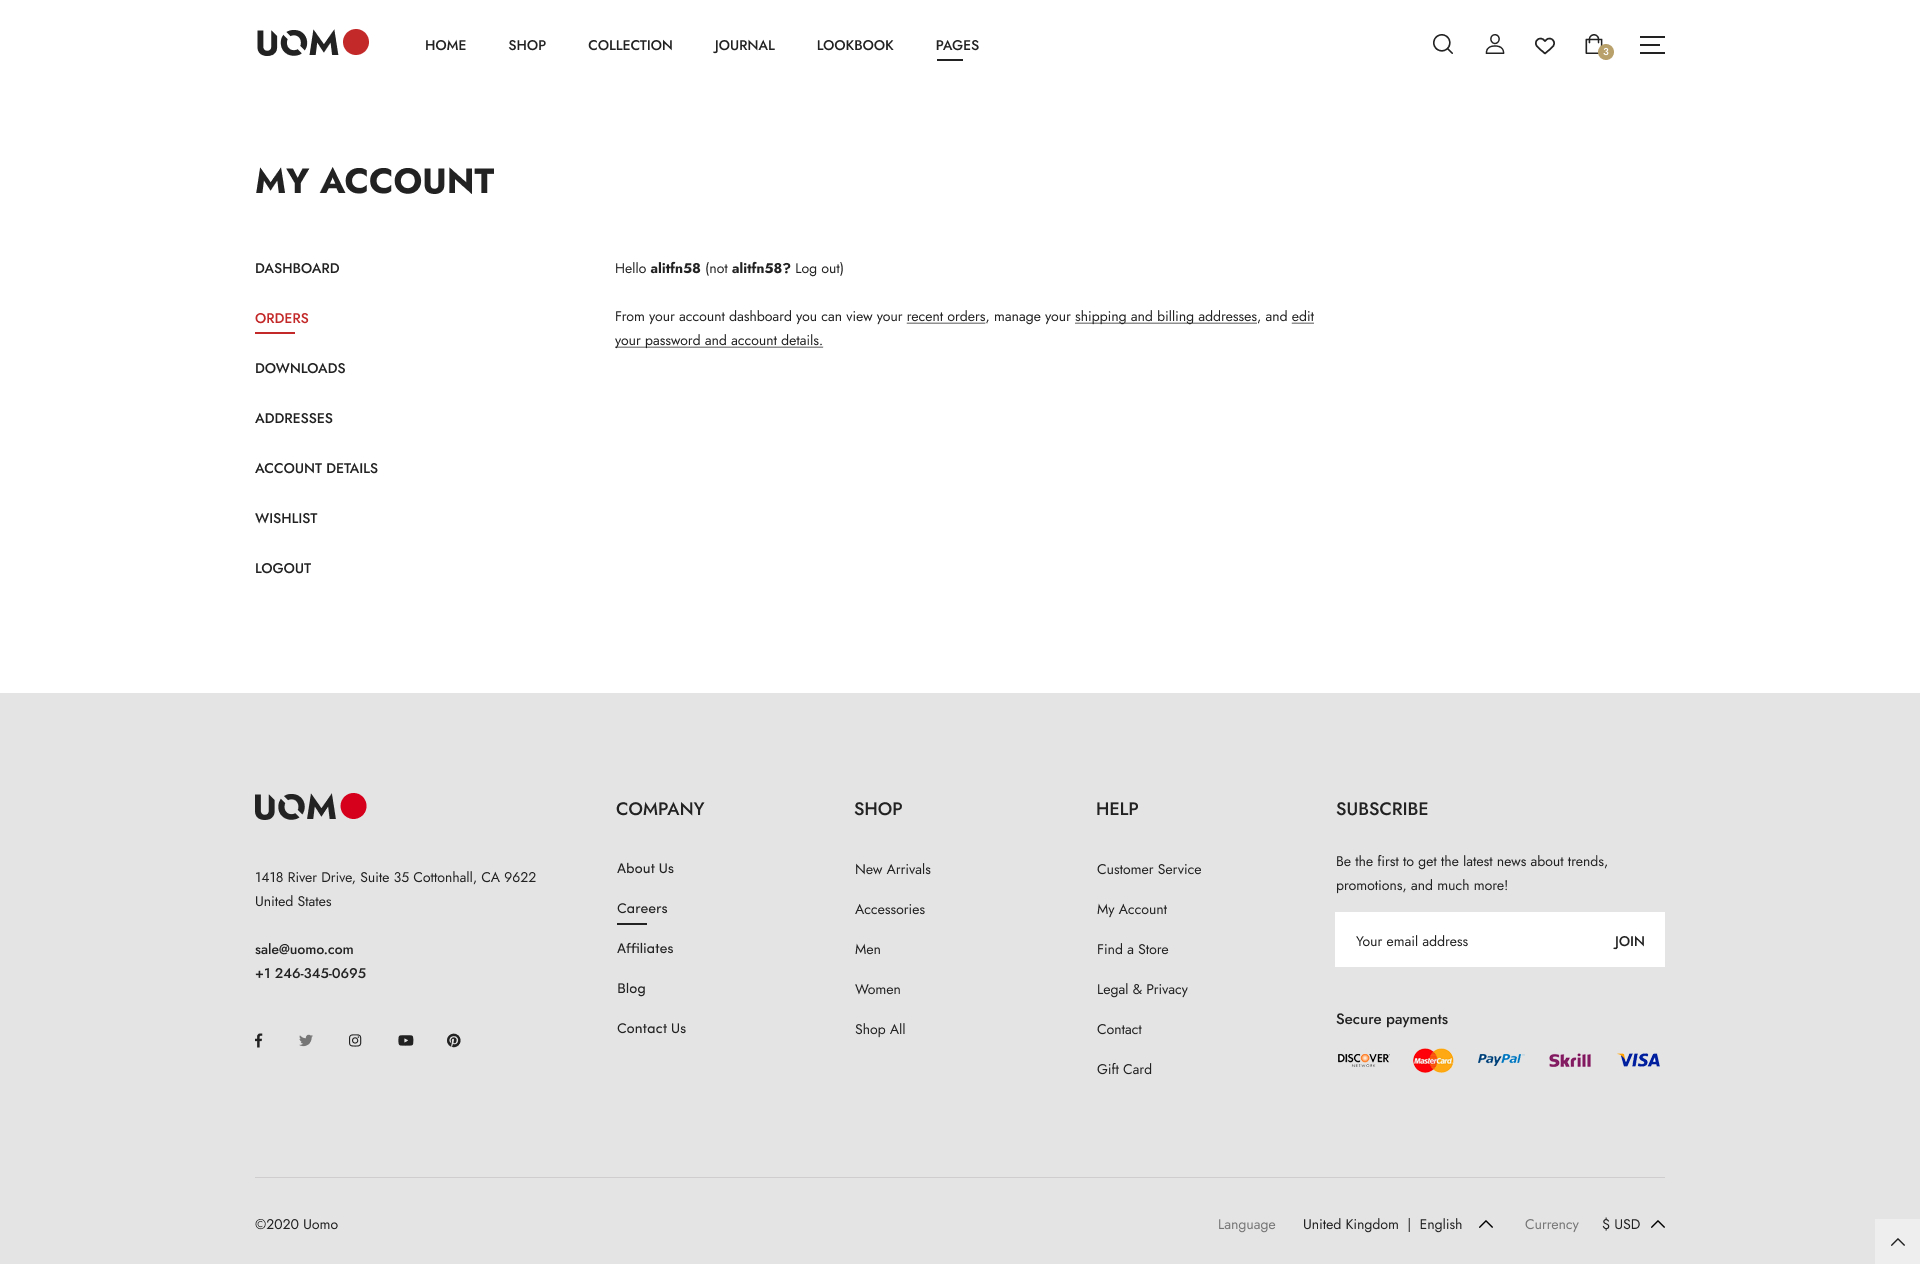
Task: Expand the Language selector chevron
Action: click(1486, 1224)
